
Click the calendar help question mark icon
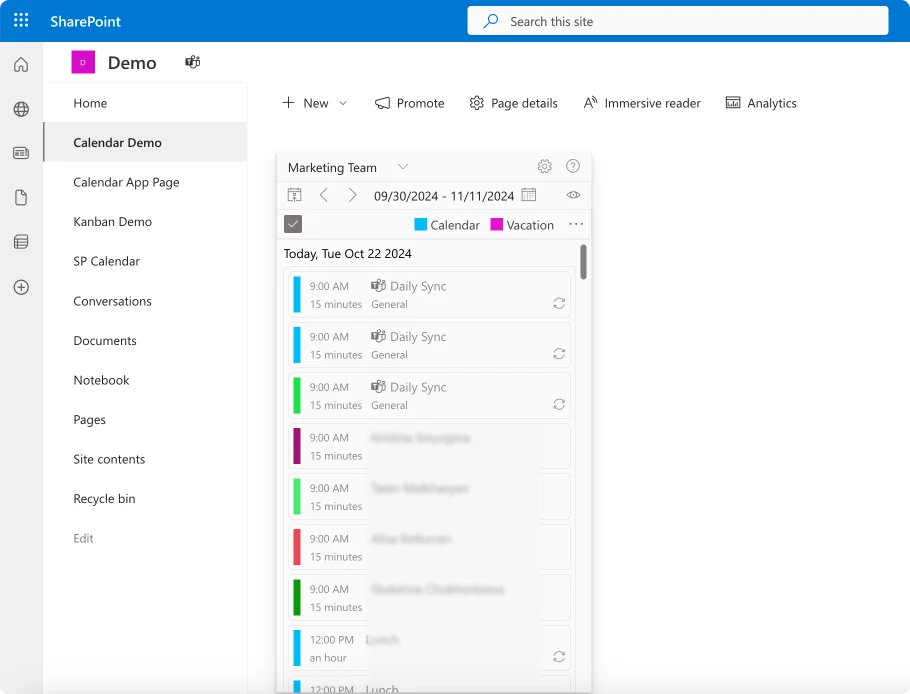(573, 167)
